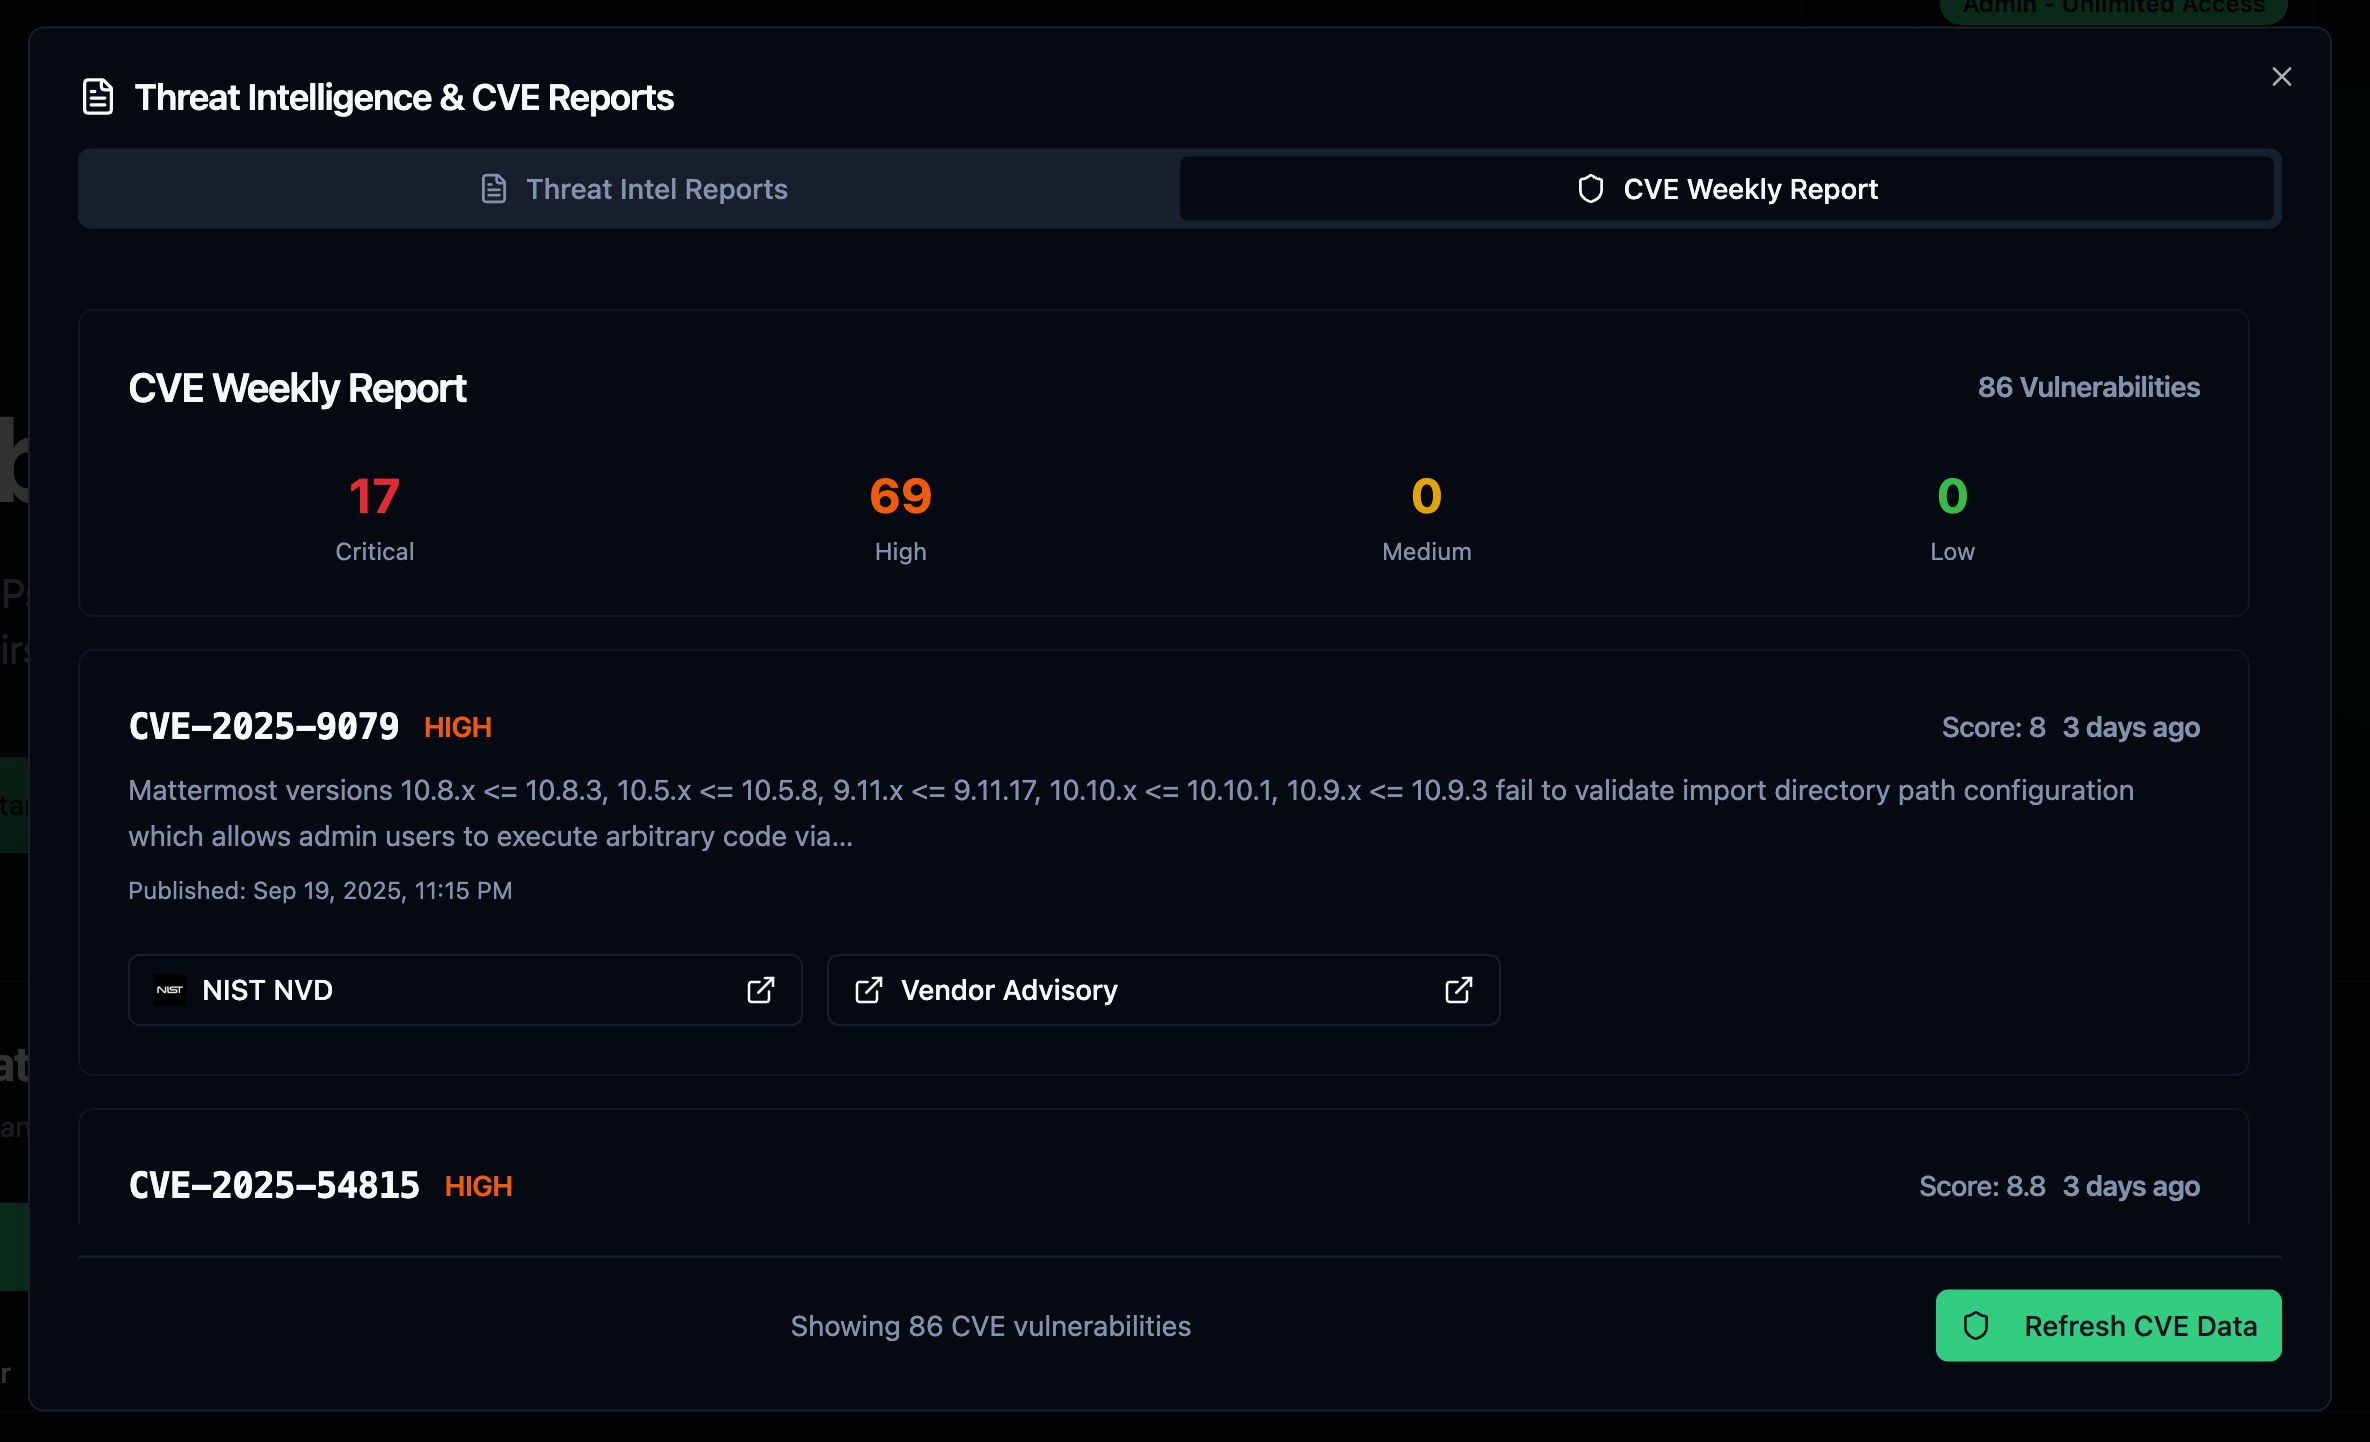Click the document icon beside the modal title

point(98,97)
